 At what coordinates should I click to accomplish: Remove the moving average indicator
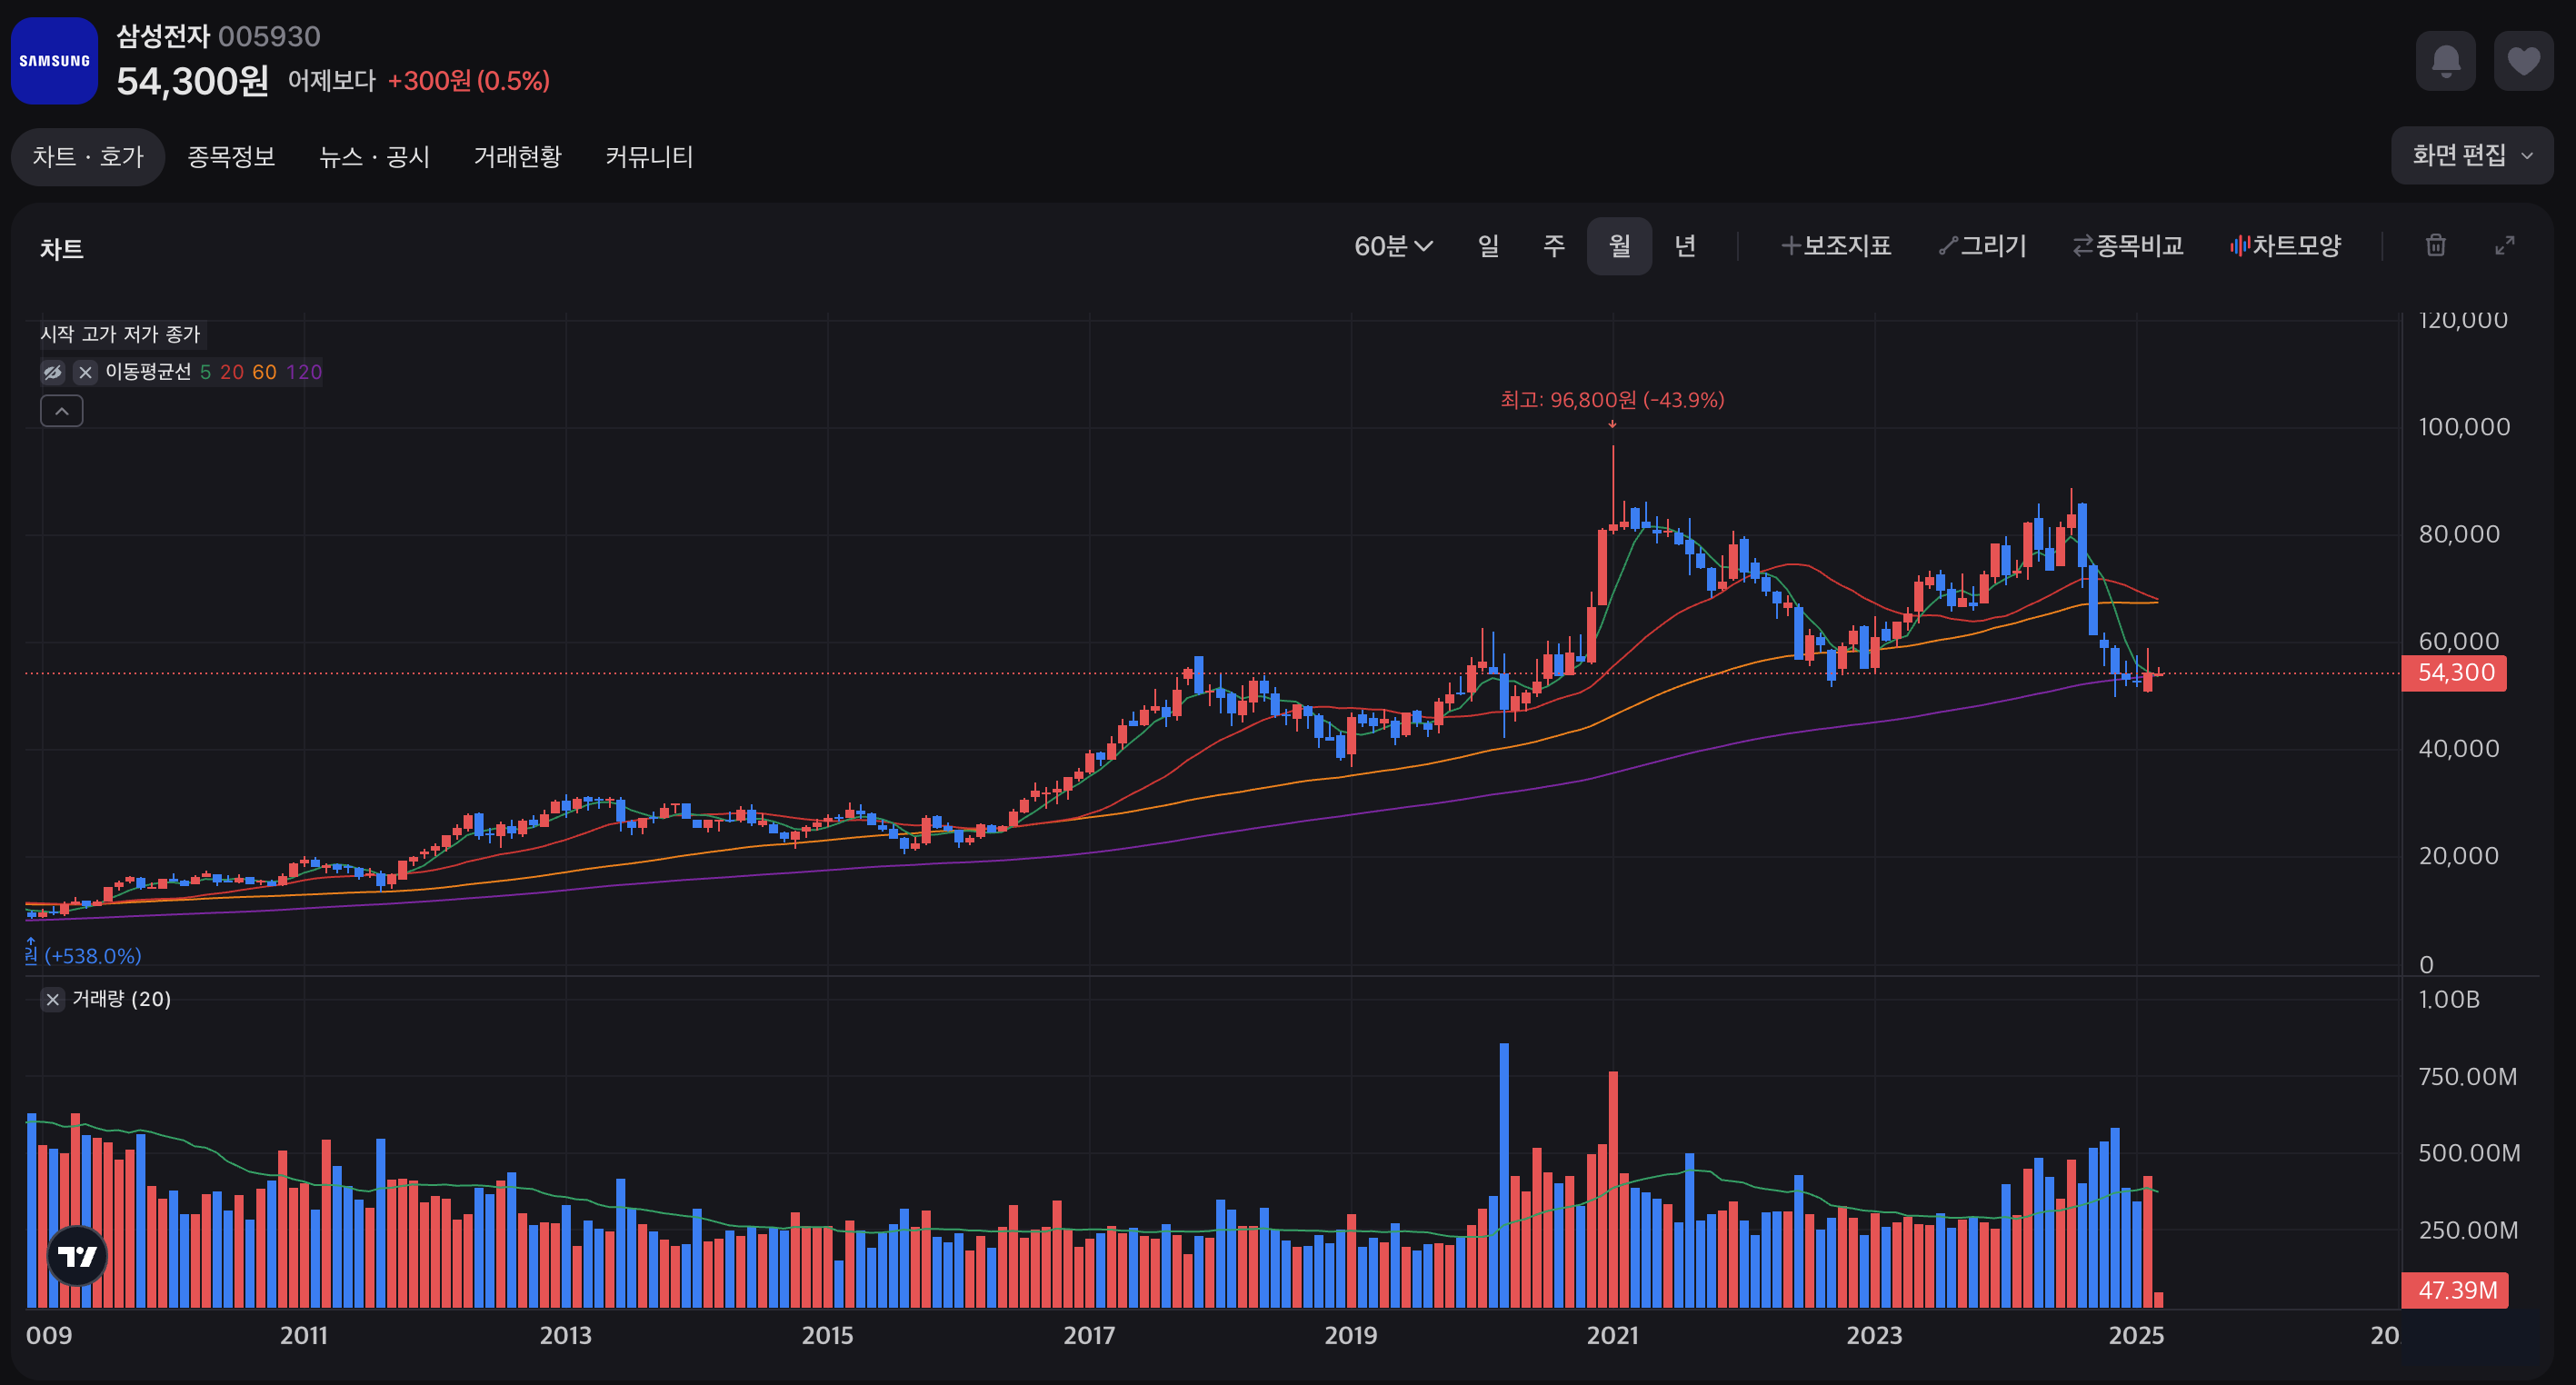pyautogui.click(x=86, y=372)
